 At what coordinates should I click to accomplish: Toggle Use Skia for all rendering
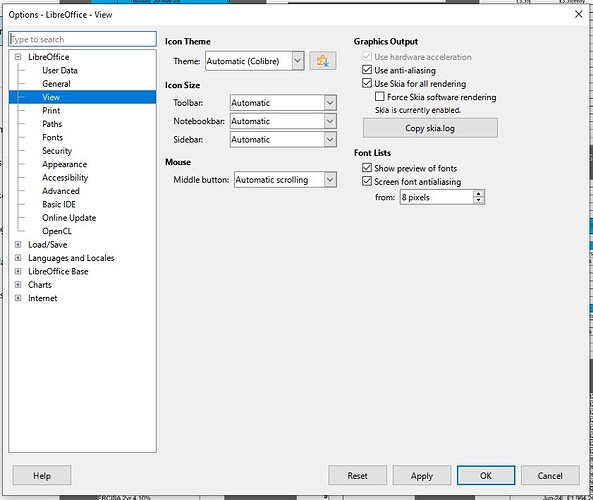pos(366,83)
